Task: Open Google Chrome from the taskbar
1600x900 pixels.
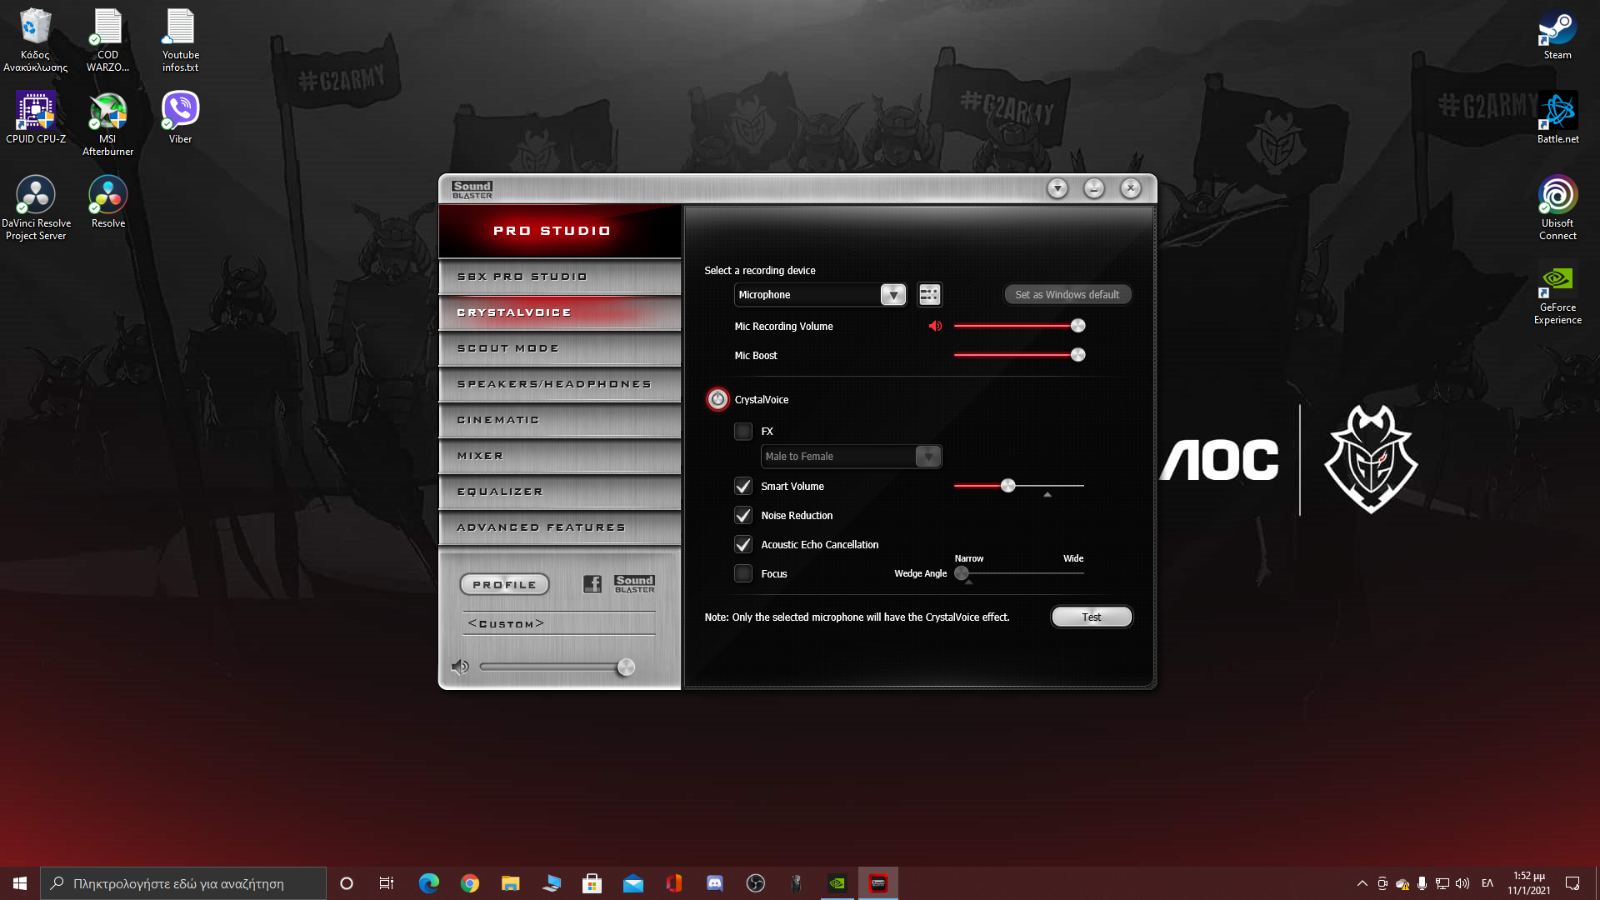Action: pos(470,883)
